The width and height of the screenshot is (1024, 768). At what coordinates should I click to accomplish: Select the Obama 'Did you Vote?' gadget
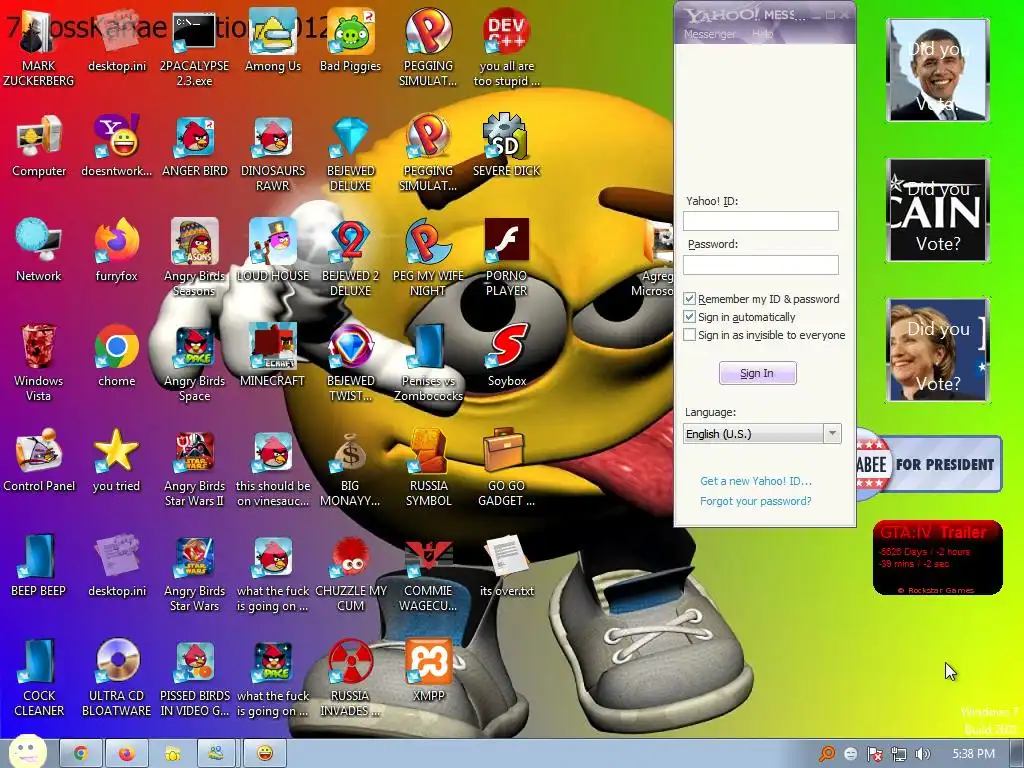tap(938, 70)
